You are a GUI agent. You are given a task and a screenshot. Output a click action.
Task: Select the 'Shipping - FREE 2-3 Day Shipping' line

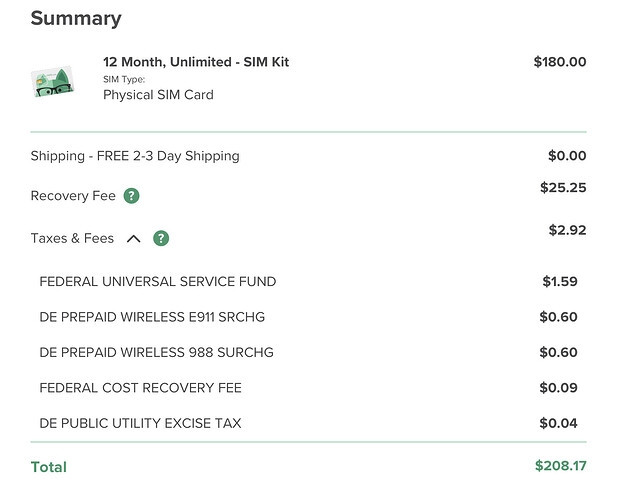pos(135,156)
